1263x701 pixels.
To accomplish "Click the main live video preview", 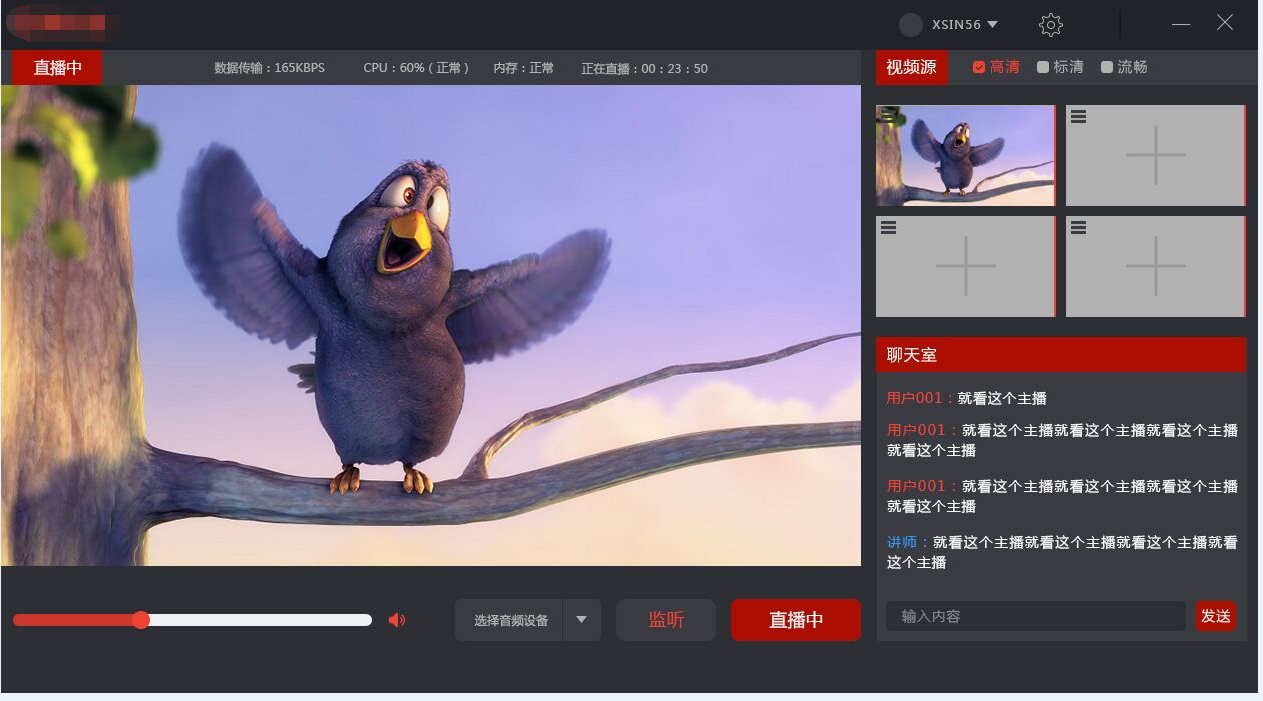I will coord(431,325).
